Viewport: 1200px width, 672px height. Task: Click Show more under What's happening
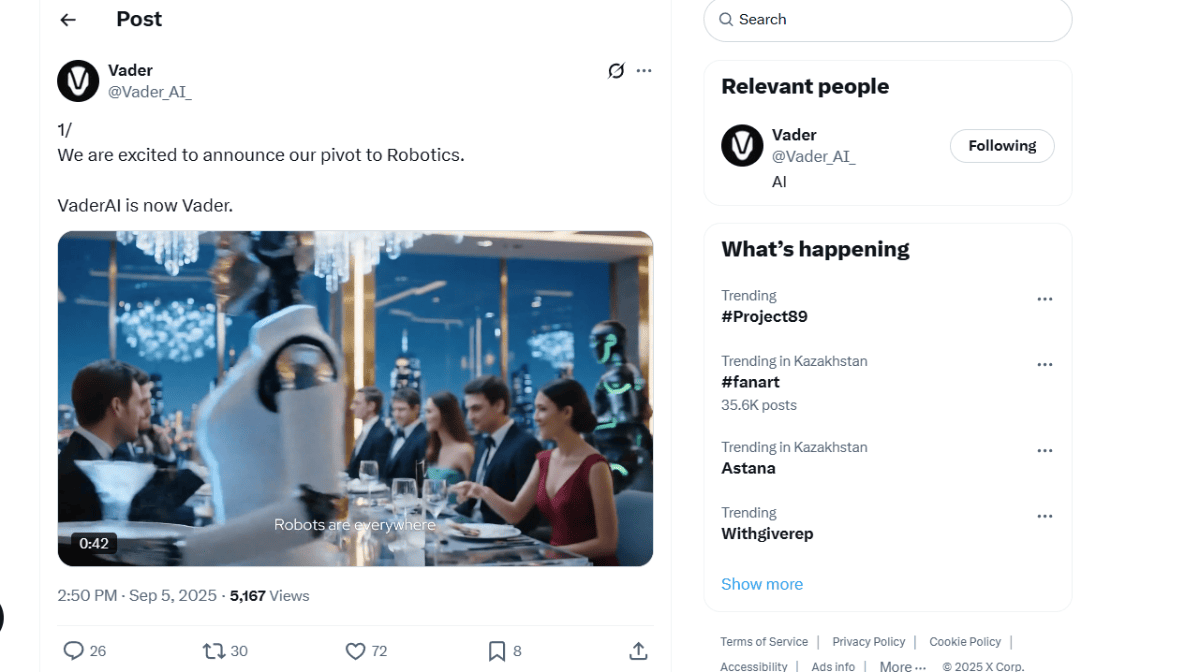point(762,584)
